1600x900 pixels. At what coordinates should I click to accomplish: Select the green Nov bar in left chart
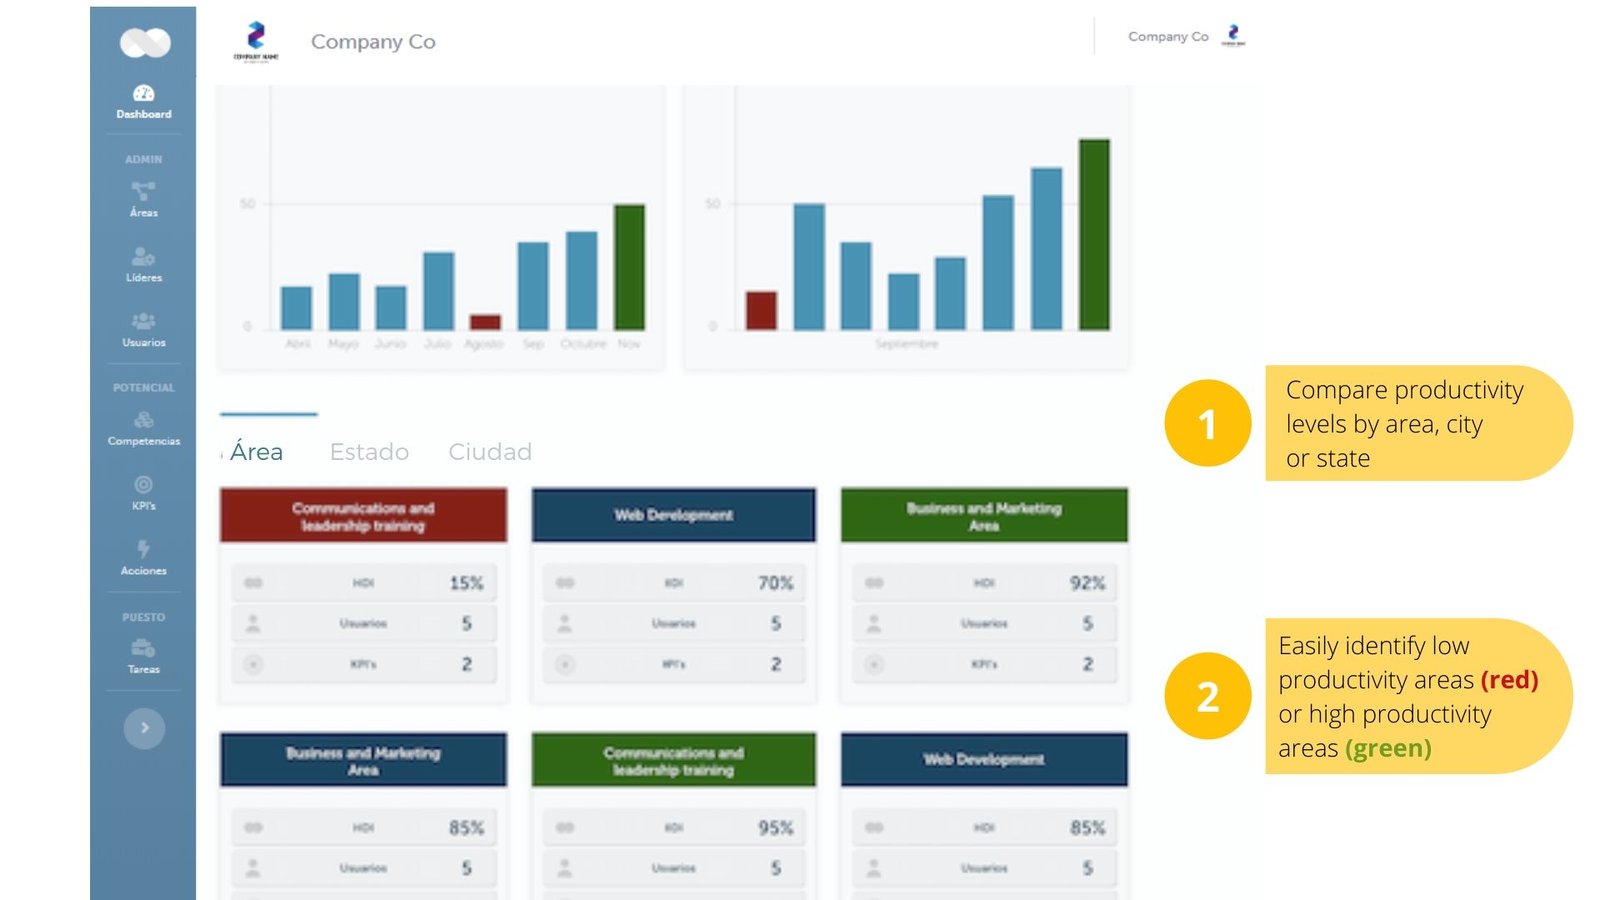coord(629,267)
